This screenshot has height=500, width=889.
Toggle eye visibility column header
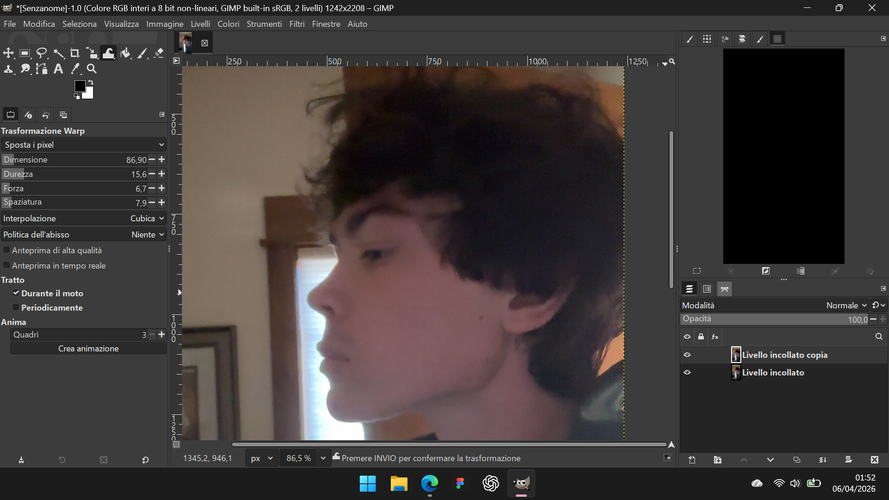tap(687, 337)
